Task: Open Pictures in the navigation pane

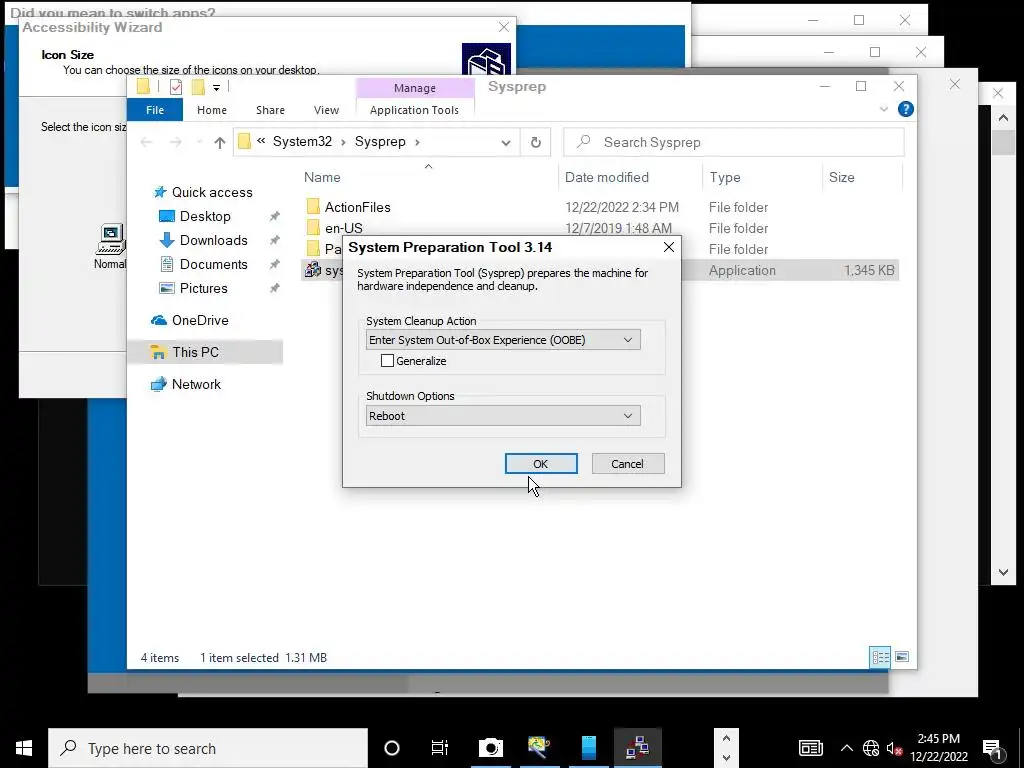Action: [204, 288]
